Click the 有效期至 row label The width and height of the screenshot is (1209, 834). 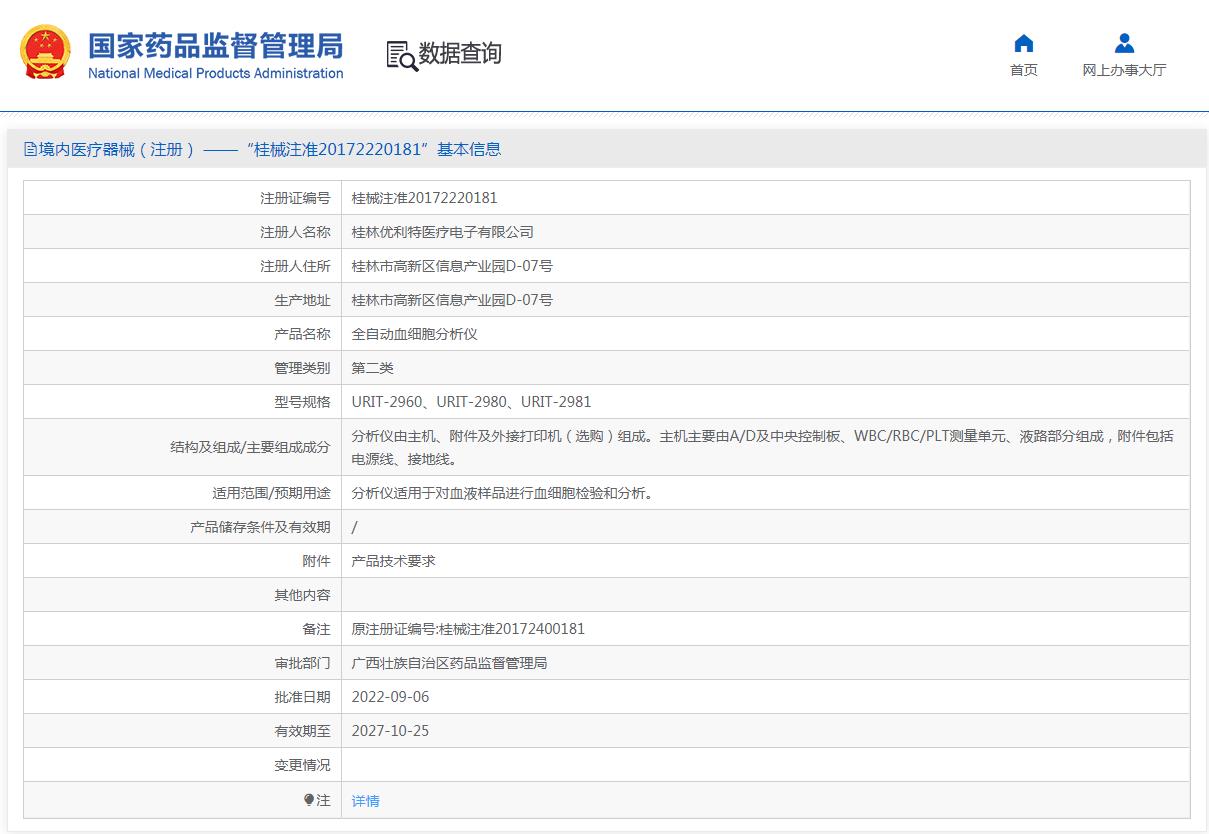point(302,731)
